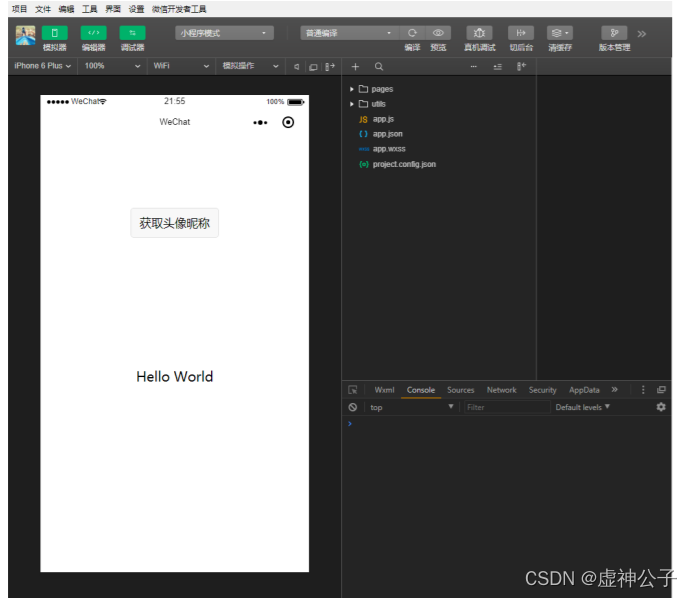Expand the toolbar overflow chevrons

point(642,34)
